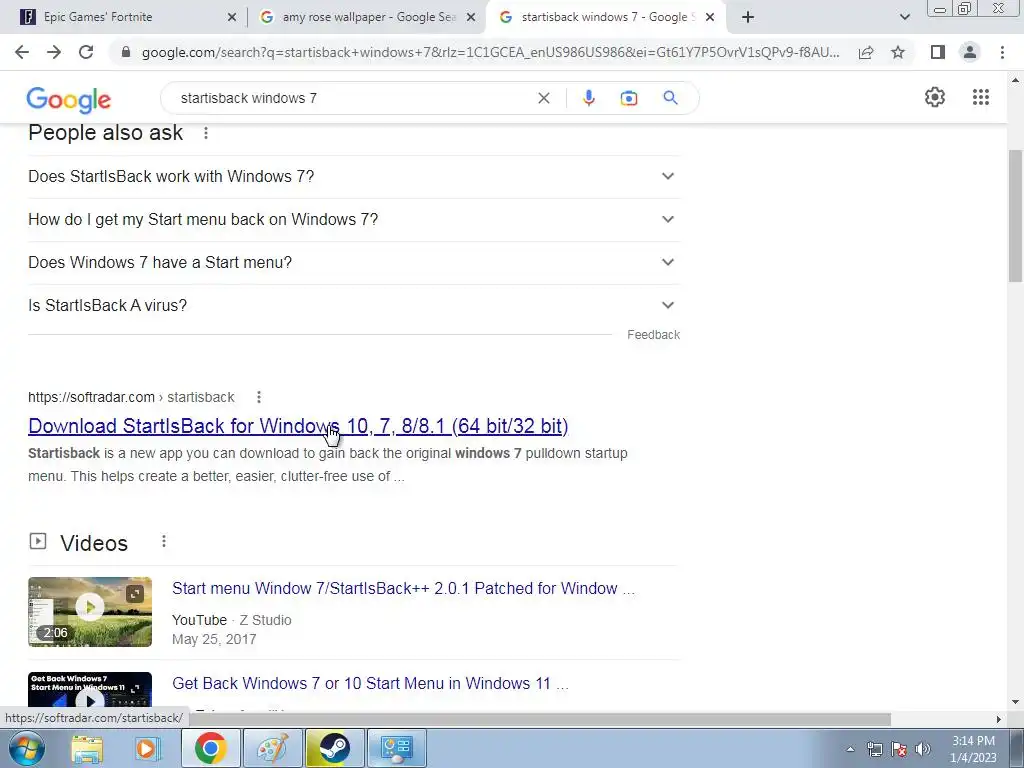Screen dimensions: 1024x768
Task: Show hidden system tray icons
Action: [x=850, y=749]
